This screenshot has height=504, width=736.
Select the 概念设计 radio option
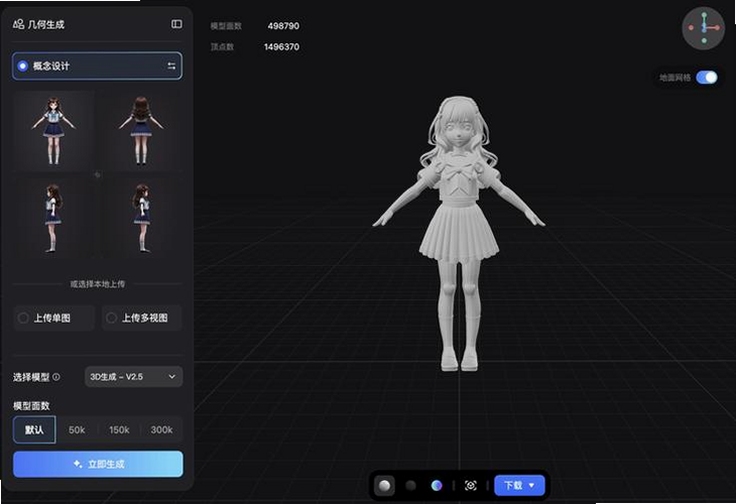click(x=23, y=66)
